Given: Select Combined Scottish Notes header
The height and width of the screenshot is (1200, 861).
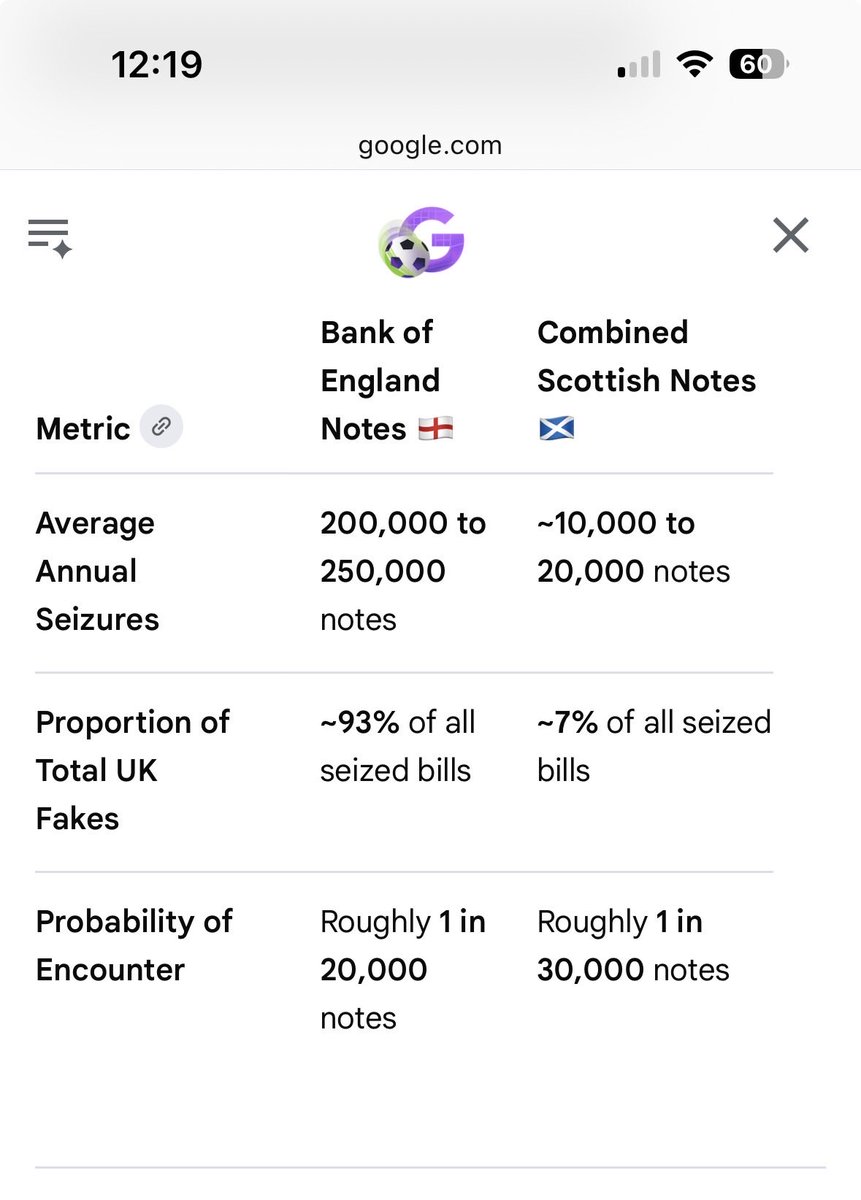Looking at the screenshot, I should (x=647, y=380).
